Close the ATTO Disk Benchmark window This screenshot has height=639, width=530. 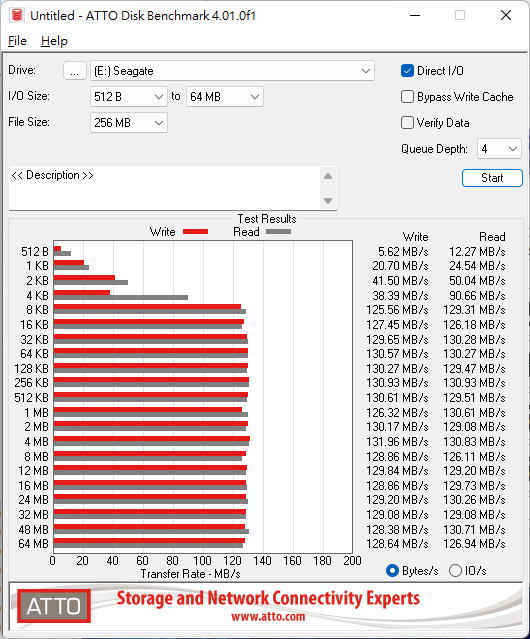pyautogui.click(x=506, y=15)
